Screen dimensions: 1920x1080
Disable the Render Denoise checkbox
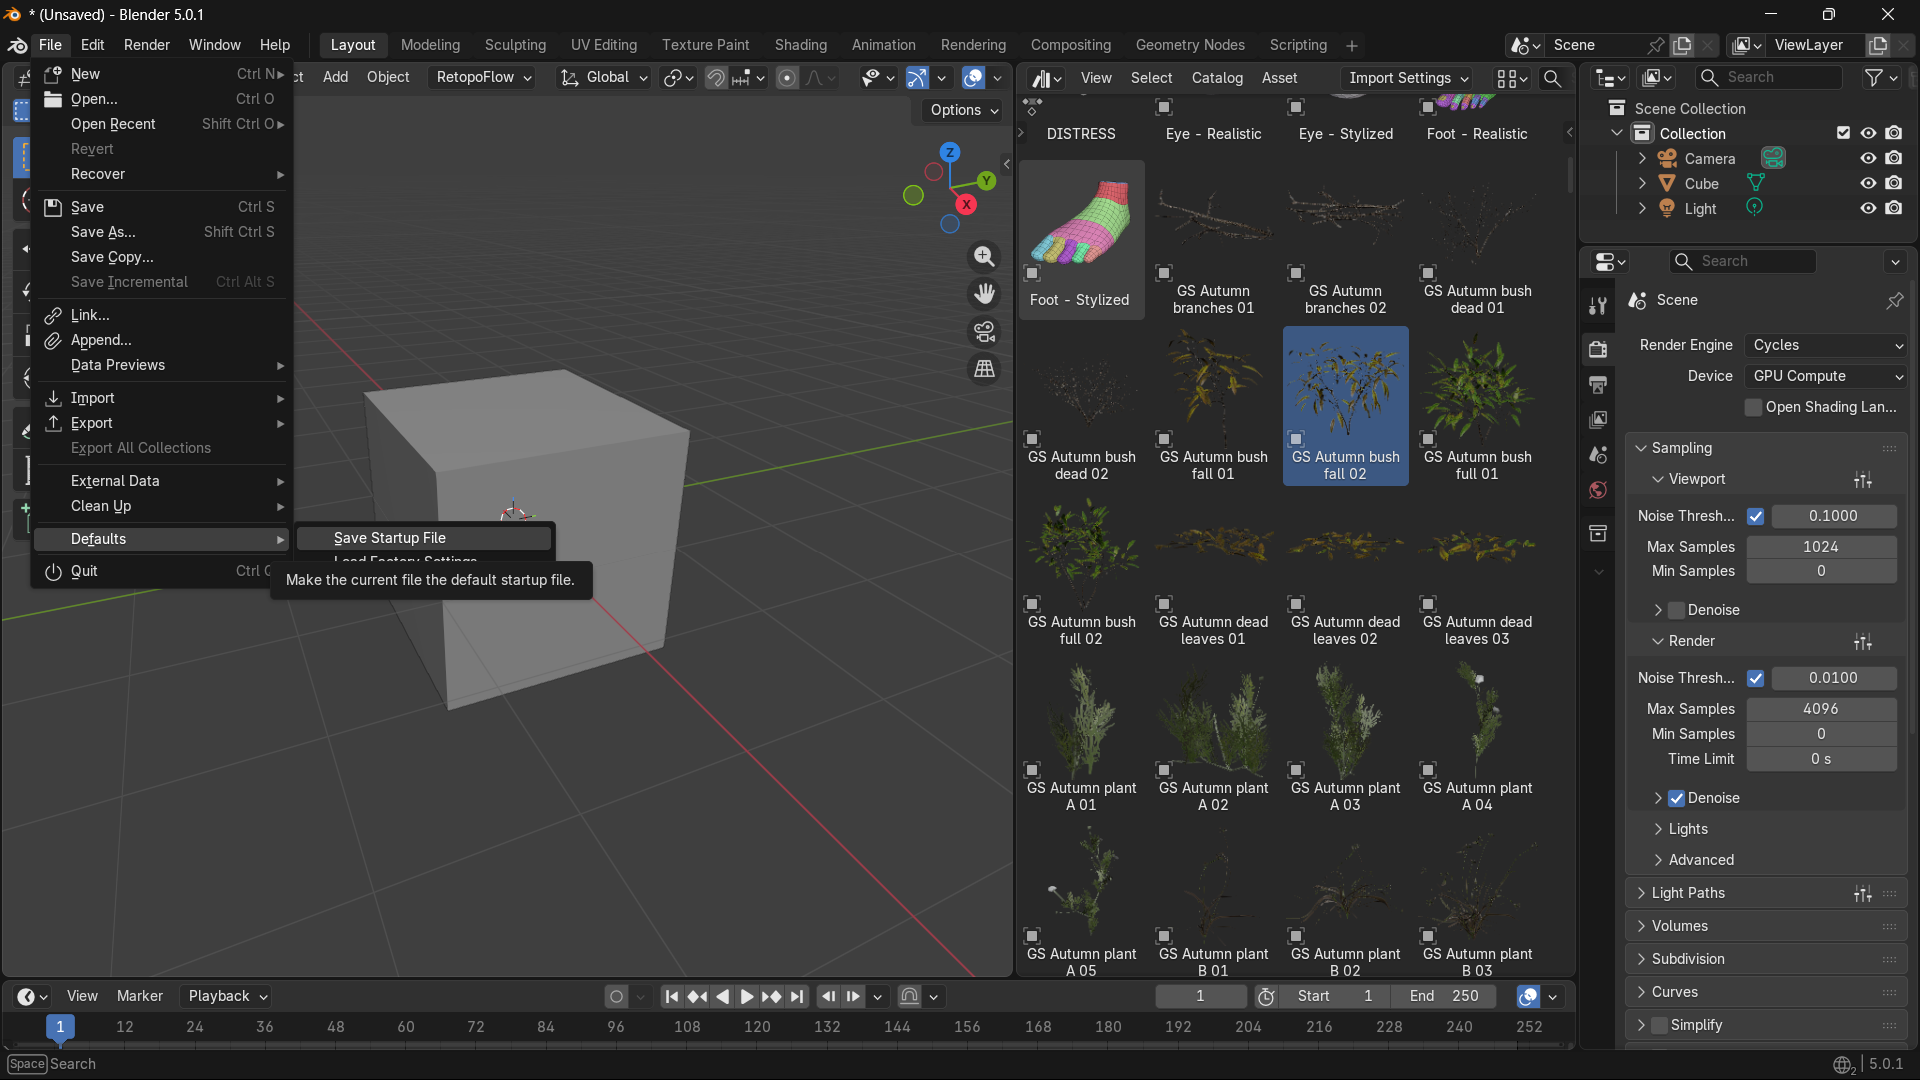1677,798
